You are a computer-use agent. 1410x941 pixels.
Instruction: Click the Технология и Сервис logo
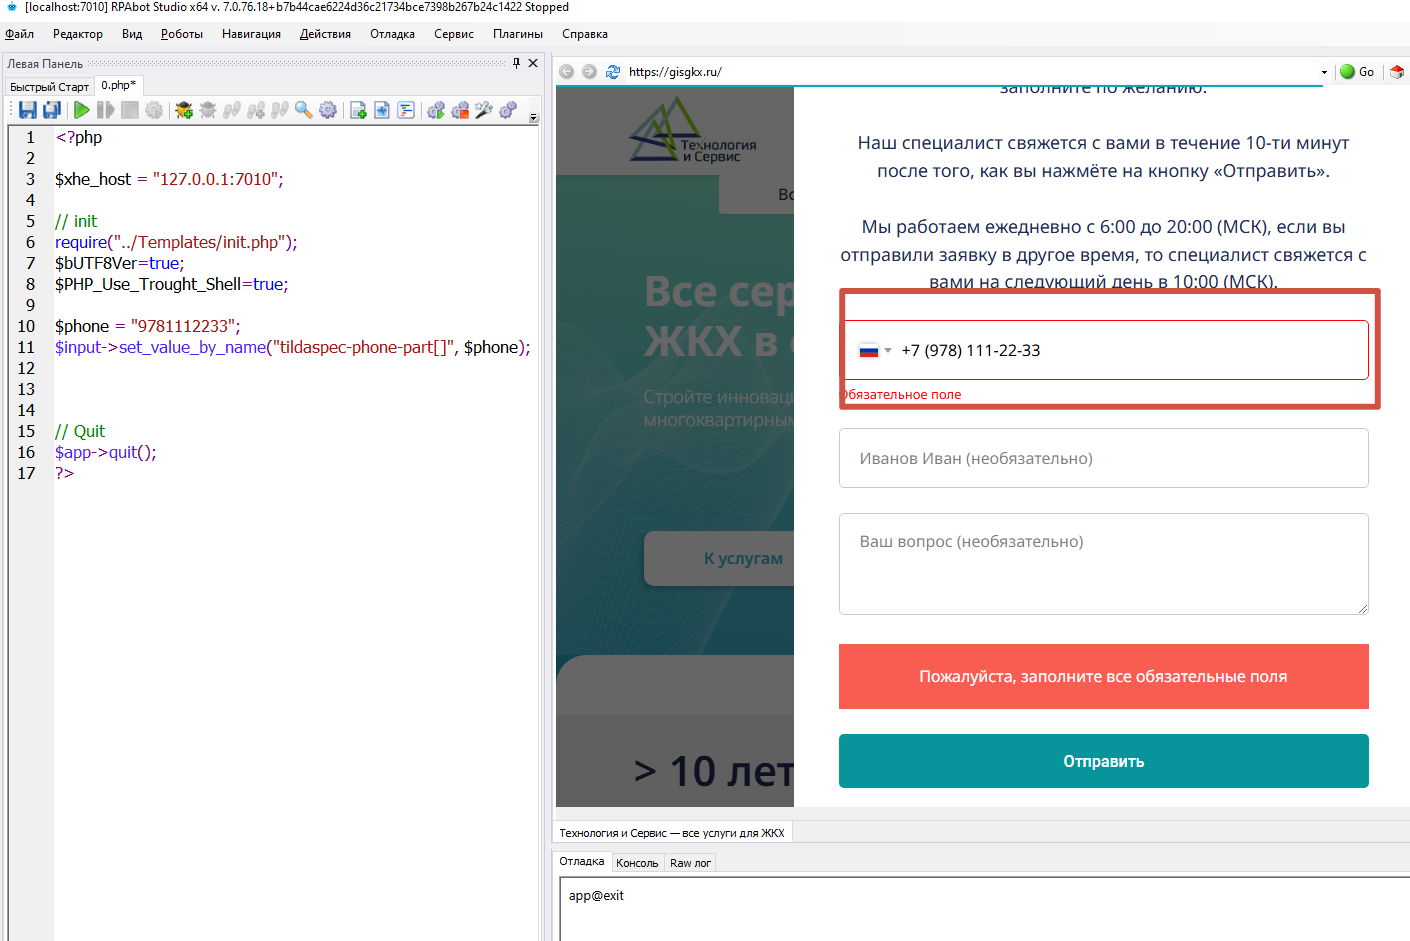(692, 132)
